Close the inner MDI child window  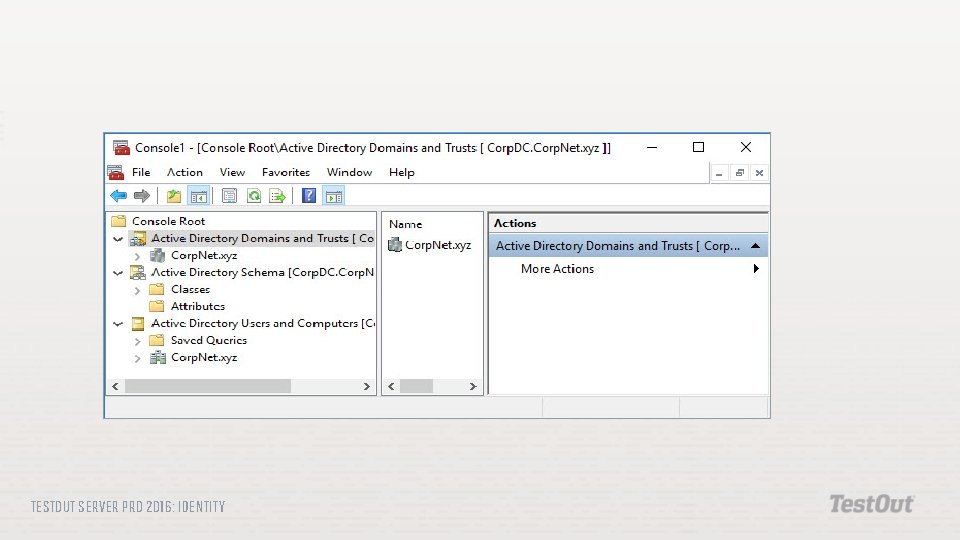click(x=759, y=173)
